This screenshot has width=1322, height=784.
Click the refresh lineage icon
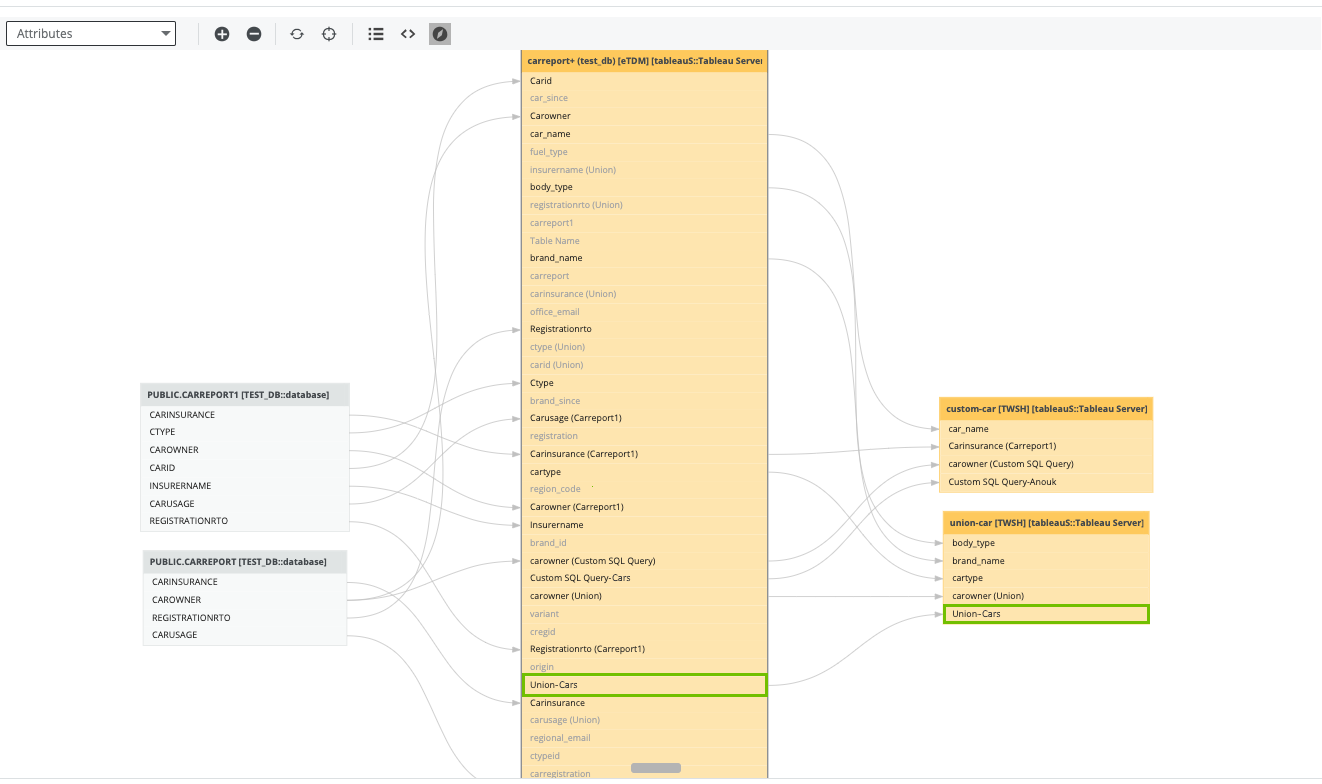tap(297, 34)
